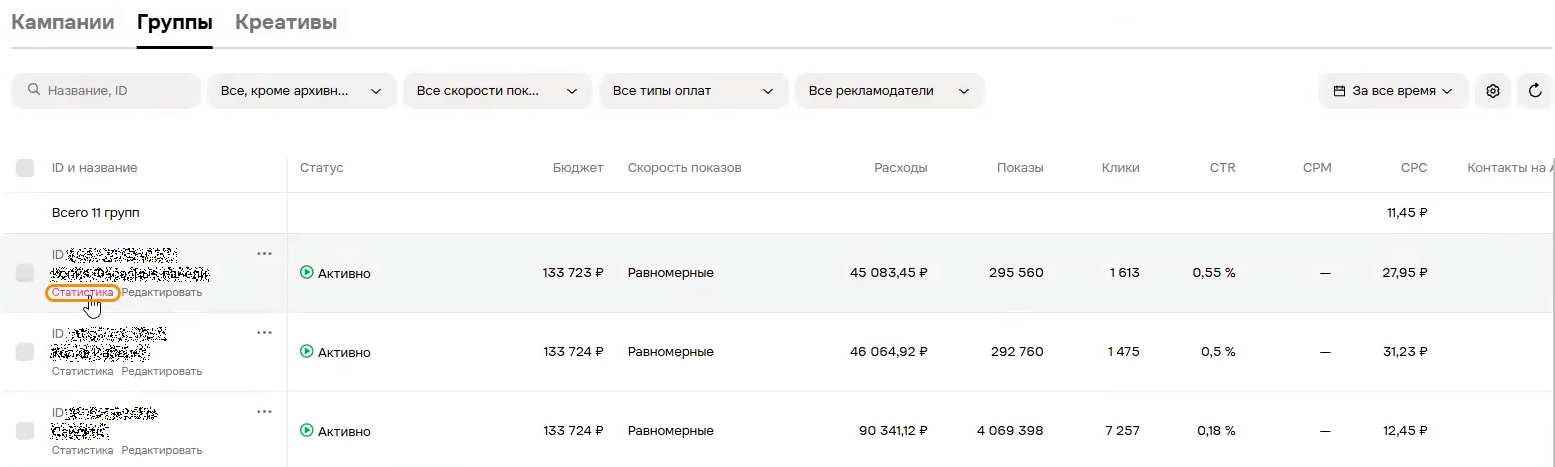Image resolution: width=1555 pixels, height=467 pixels.
Task: Click Редактировать link of the second group
Action: (162, 371)
